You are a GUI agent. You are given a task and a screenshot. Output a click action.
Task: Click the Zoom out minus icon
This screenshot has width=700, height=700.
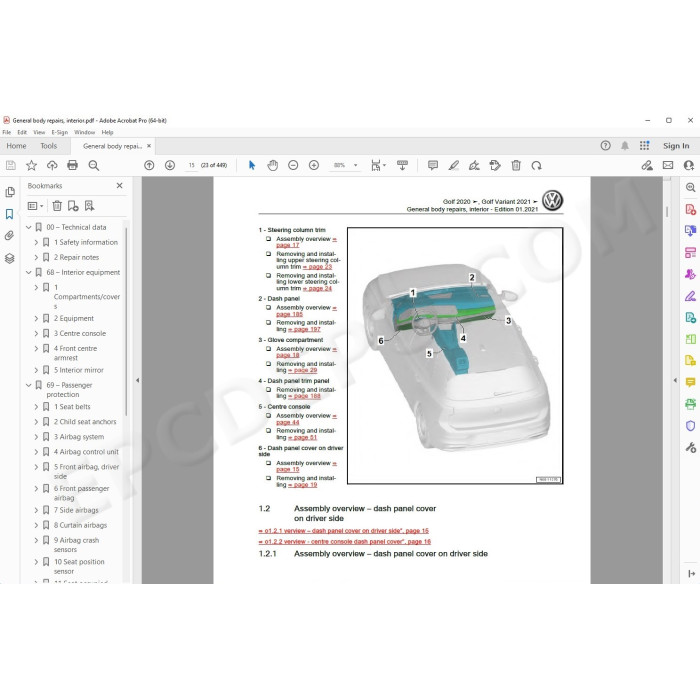293,166
